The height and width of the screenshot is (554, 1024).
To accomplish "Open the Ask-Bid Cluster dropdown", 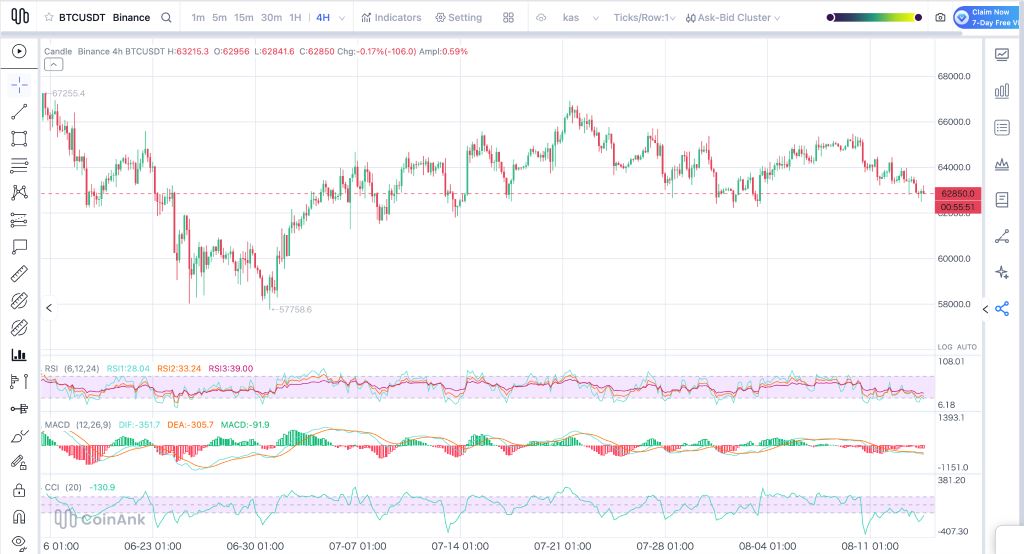I will (x=733, y=18).
